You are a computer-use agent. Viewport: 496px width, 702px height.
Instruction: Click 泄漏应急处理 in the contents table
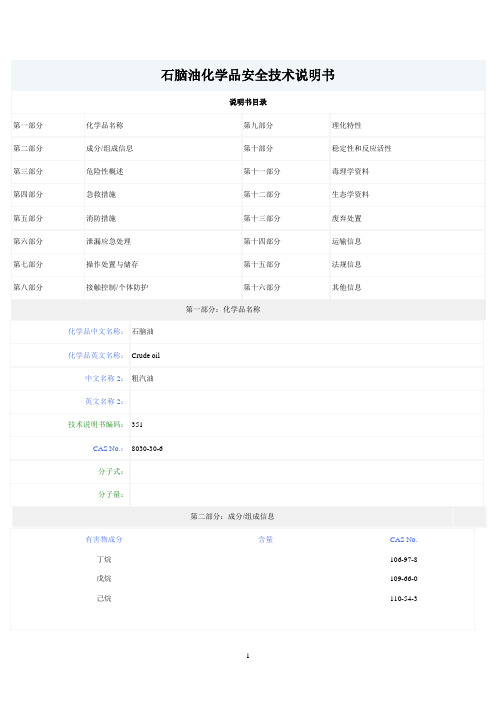click(x=108, y=241)
